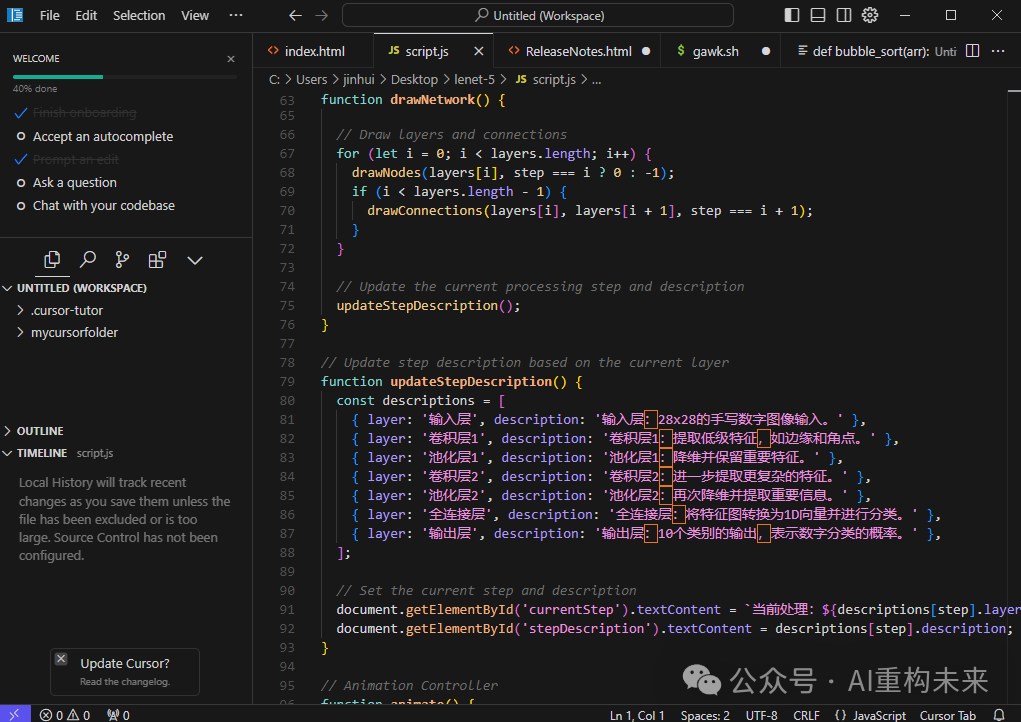Open remote window indicator in status bar
This screenshot has width=1021, height=722.
[x=15, y=714]
